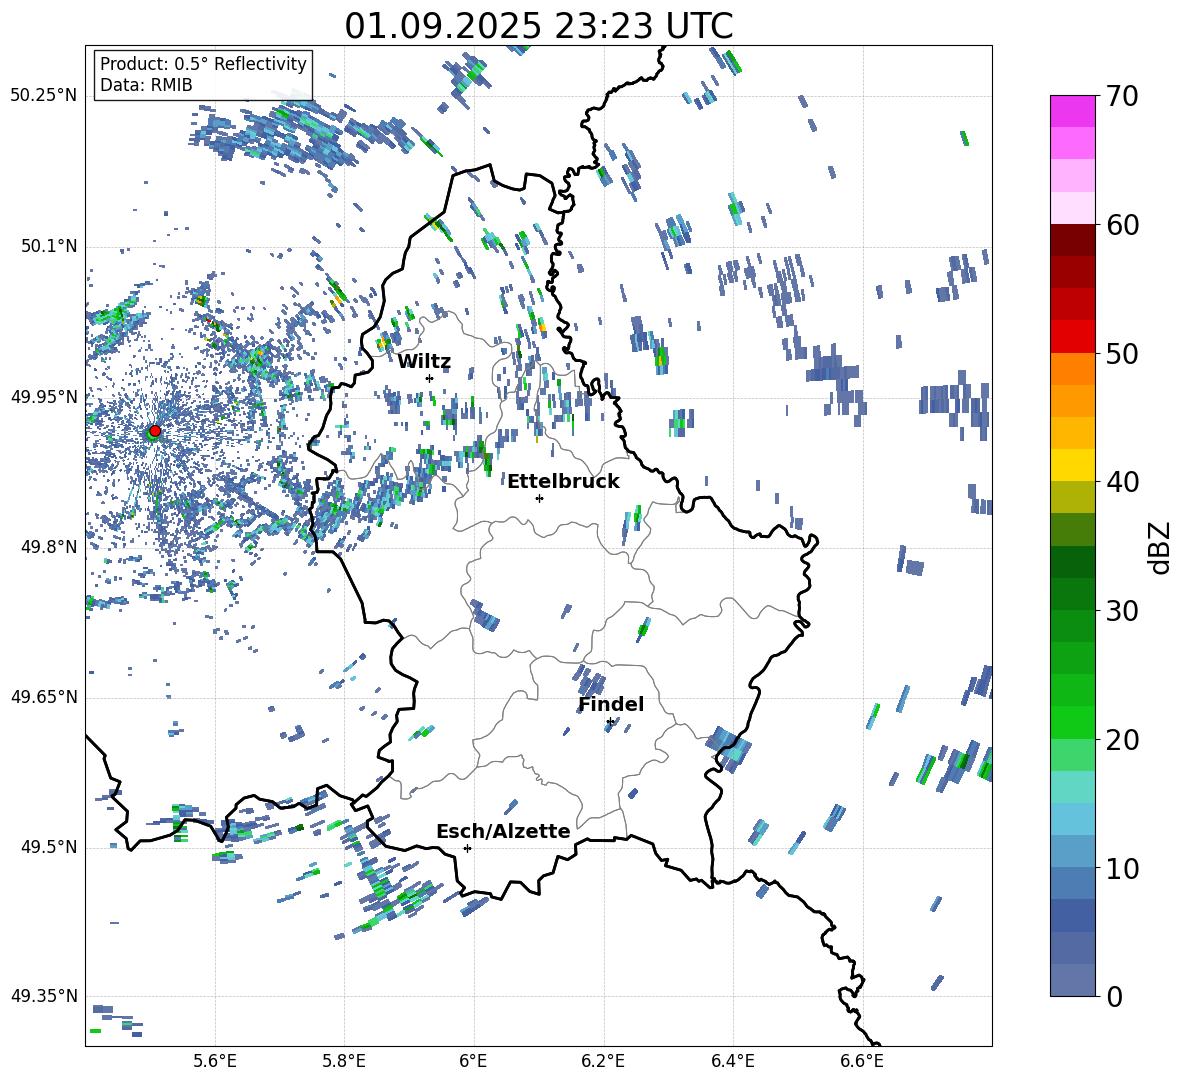
Task: Click the 40 colorbar tick label
Action: pos(1122,482)
